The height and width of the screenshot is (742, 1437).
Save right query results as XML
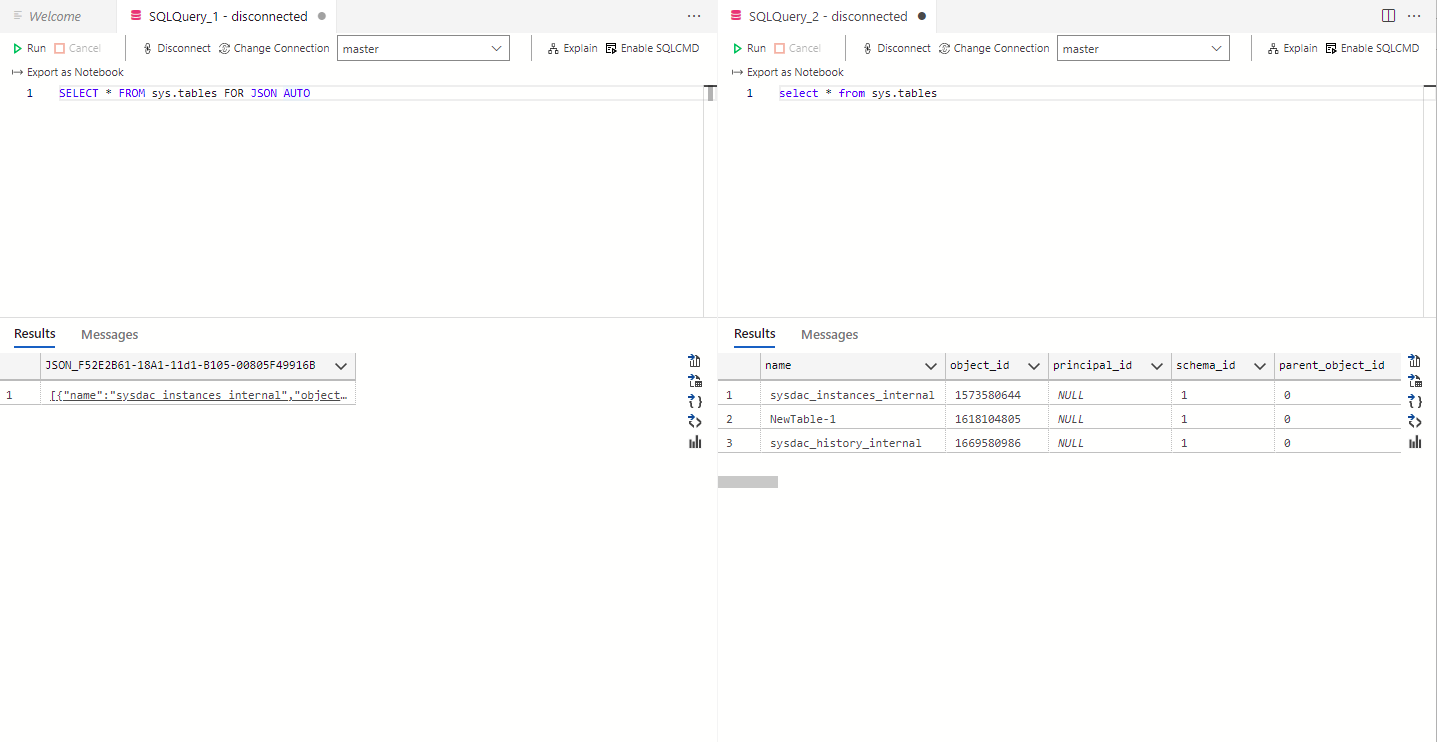pyautogui.click(x=1415, y=421)
